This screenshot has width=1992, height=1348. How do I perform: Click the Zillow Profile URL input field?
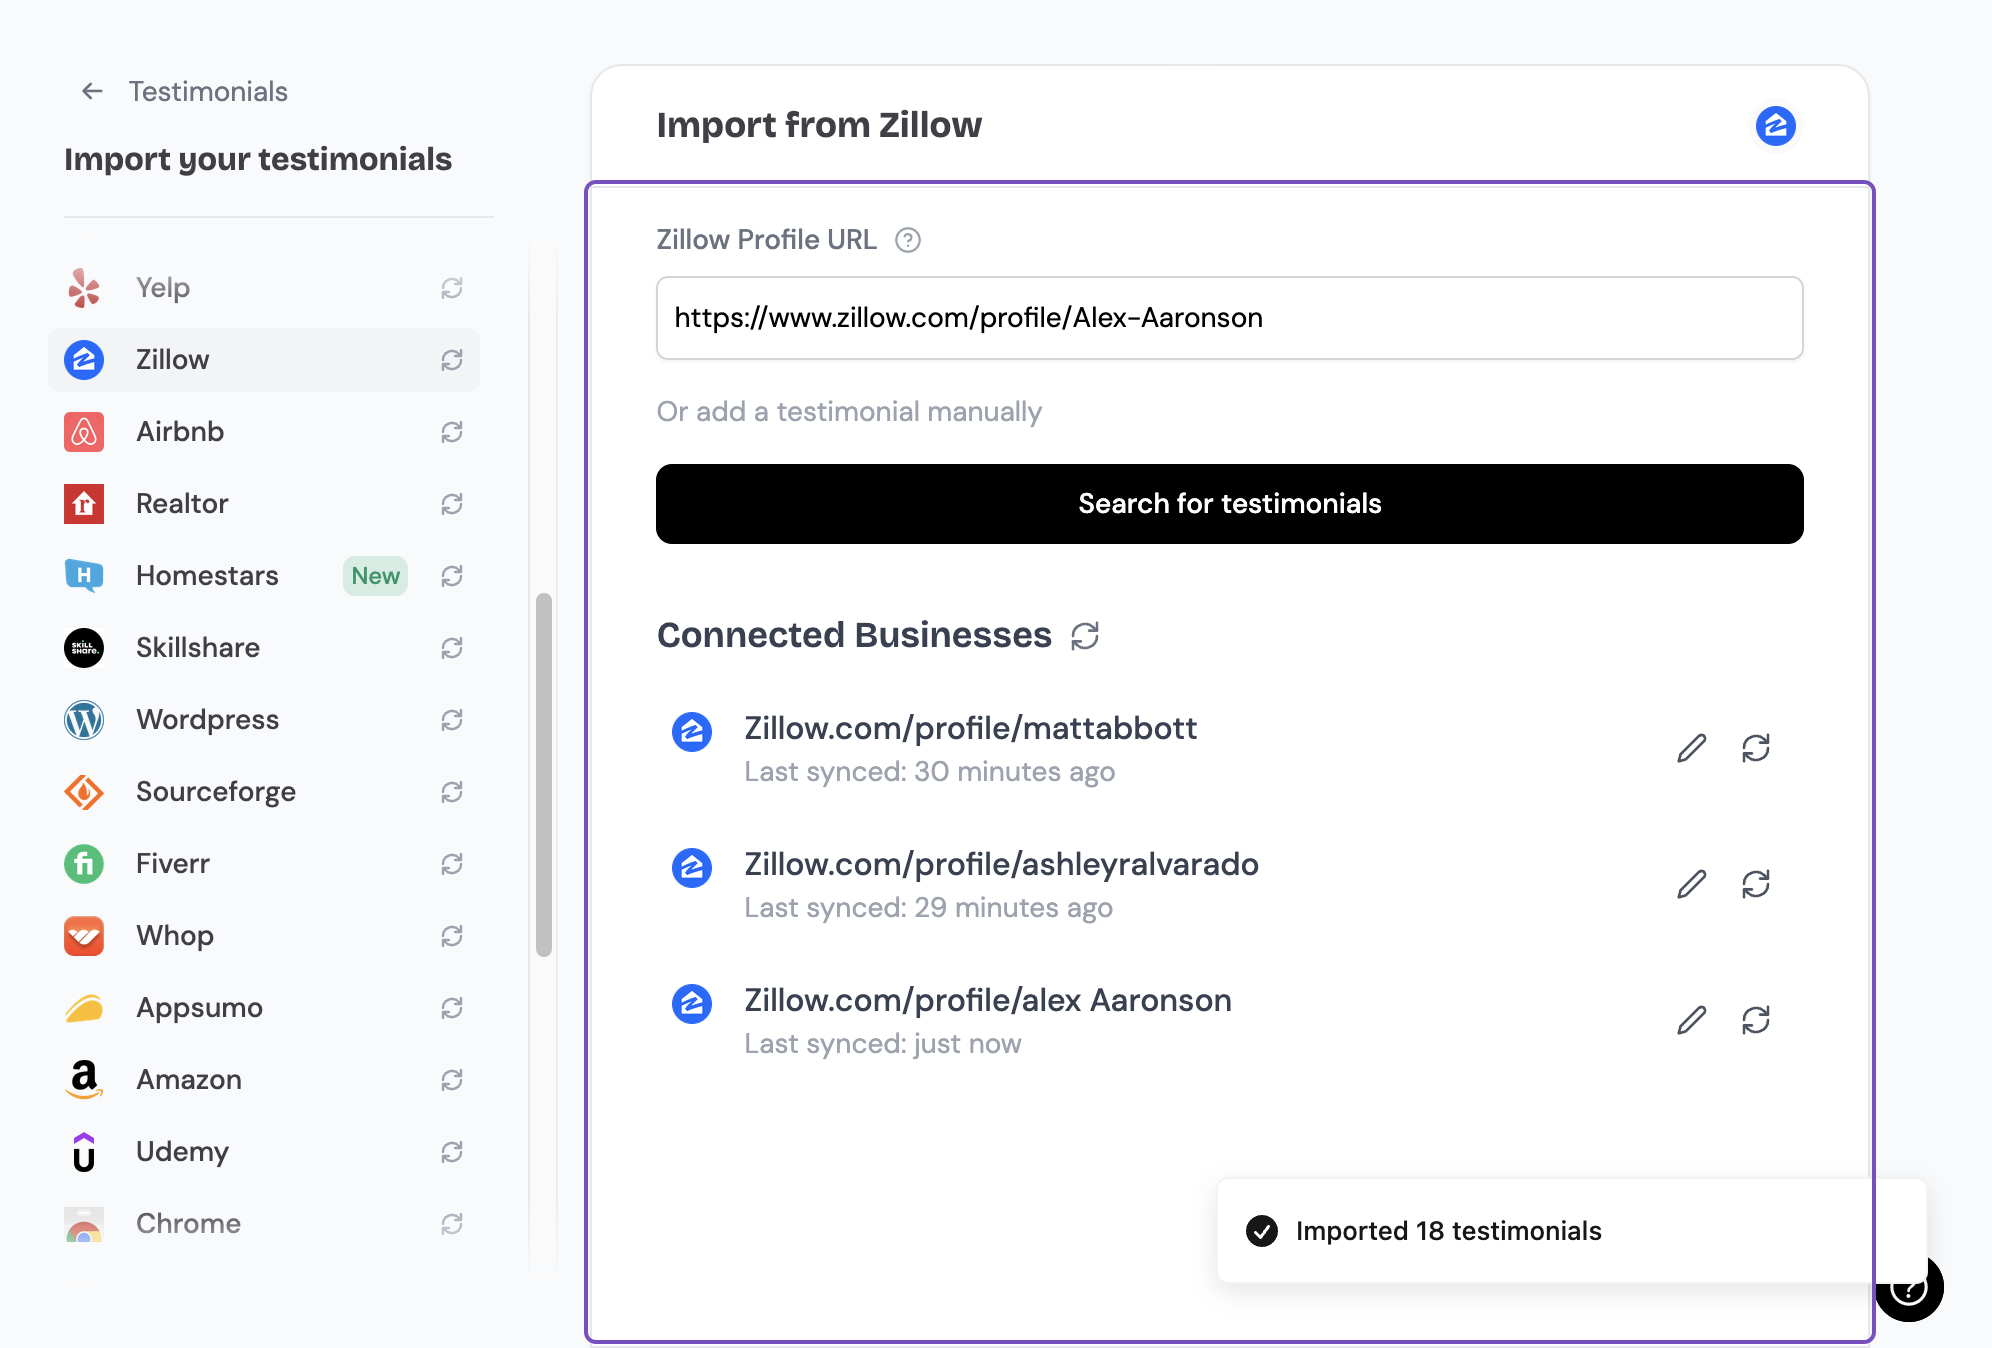click(x=1229, y=318)
